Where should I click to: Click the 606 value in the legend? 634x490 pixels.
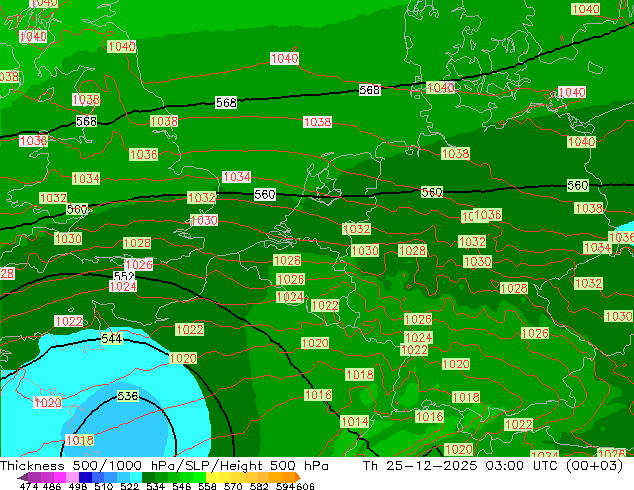tap(305, 486)
